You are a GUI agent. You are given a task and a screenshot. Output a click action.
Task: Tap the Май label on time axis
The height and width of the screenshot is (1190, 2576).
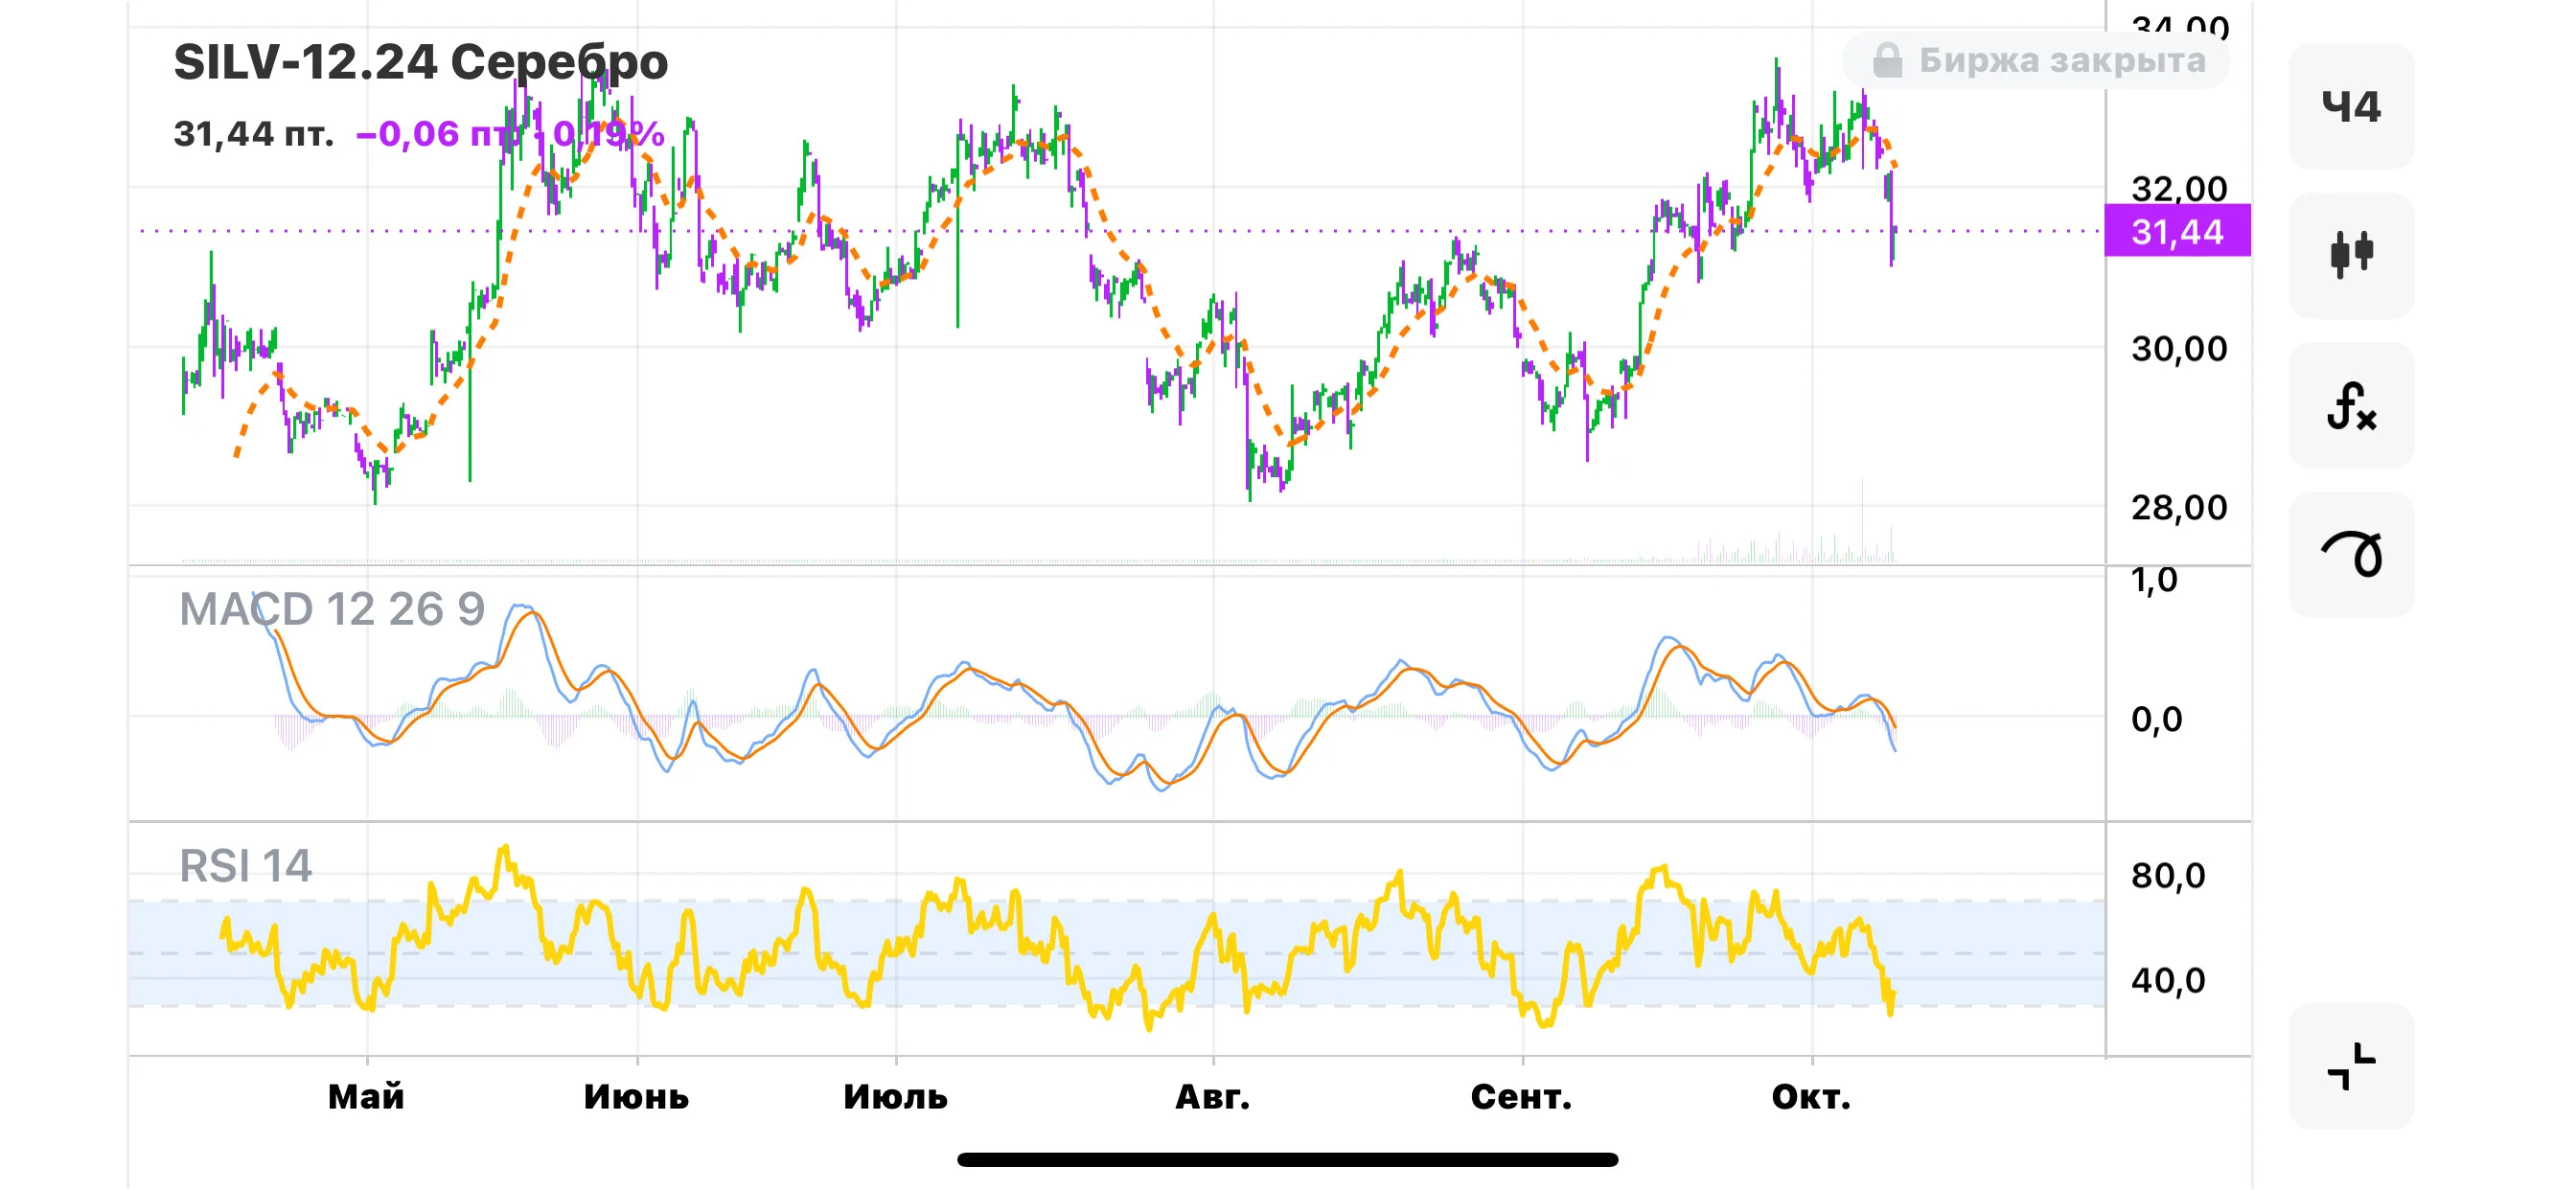click(x=366, y=1097)
